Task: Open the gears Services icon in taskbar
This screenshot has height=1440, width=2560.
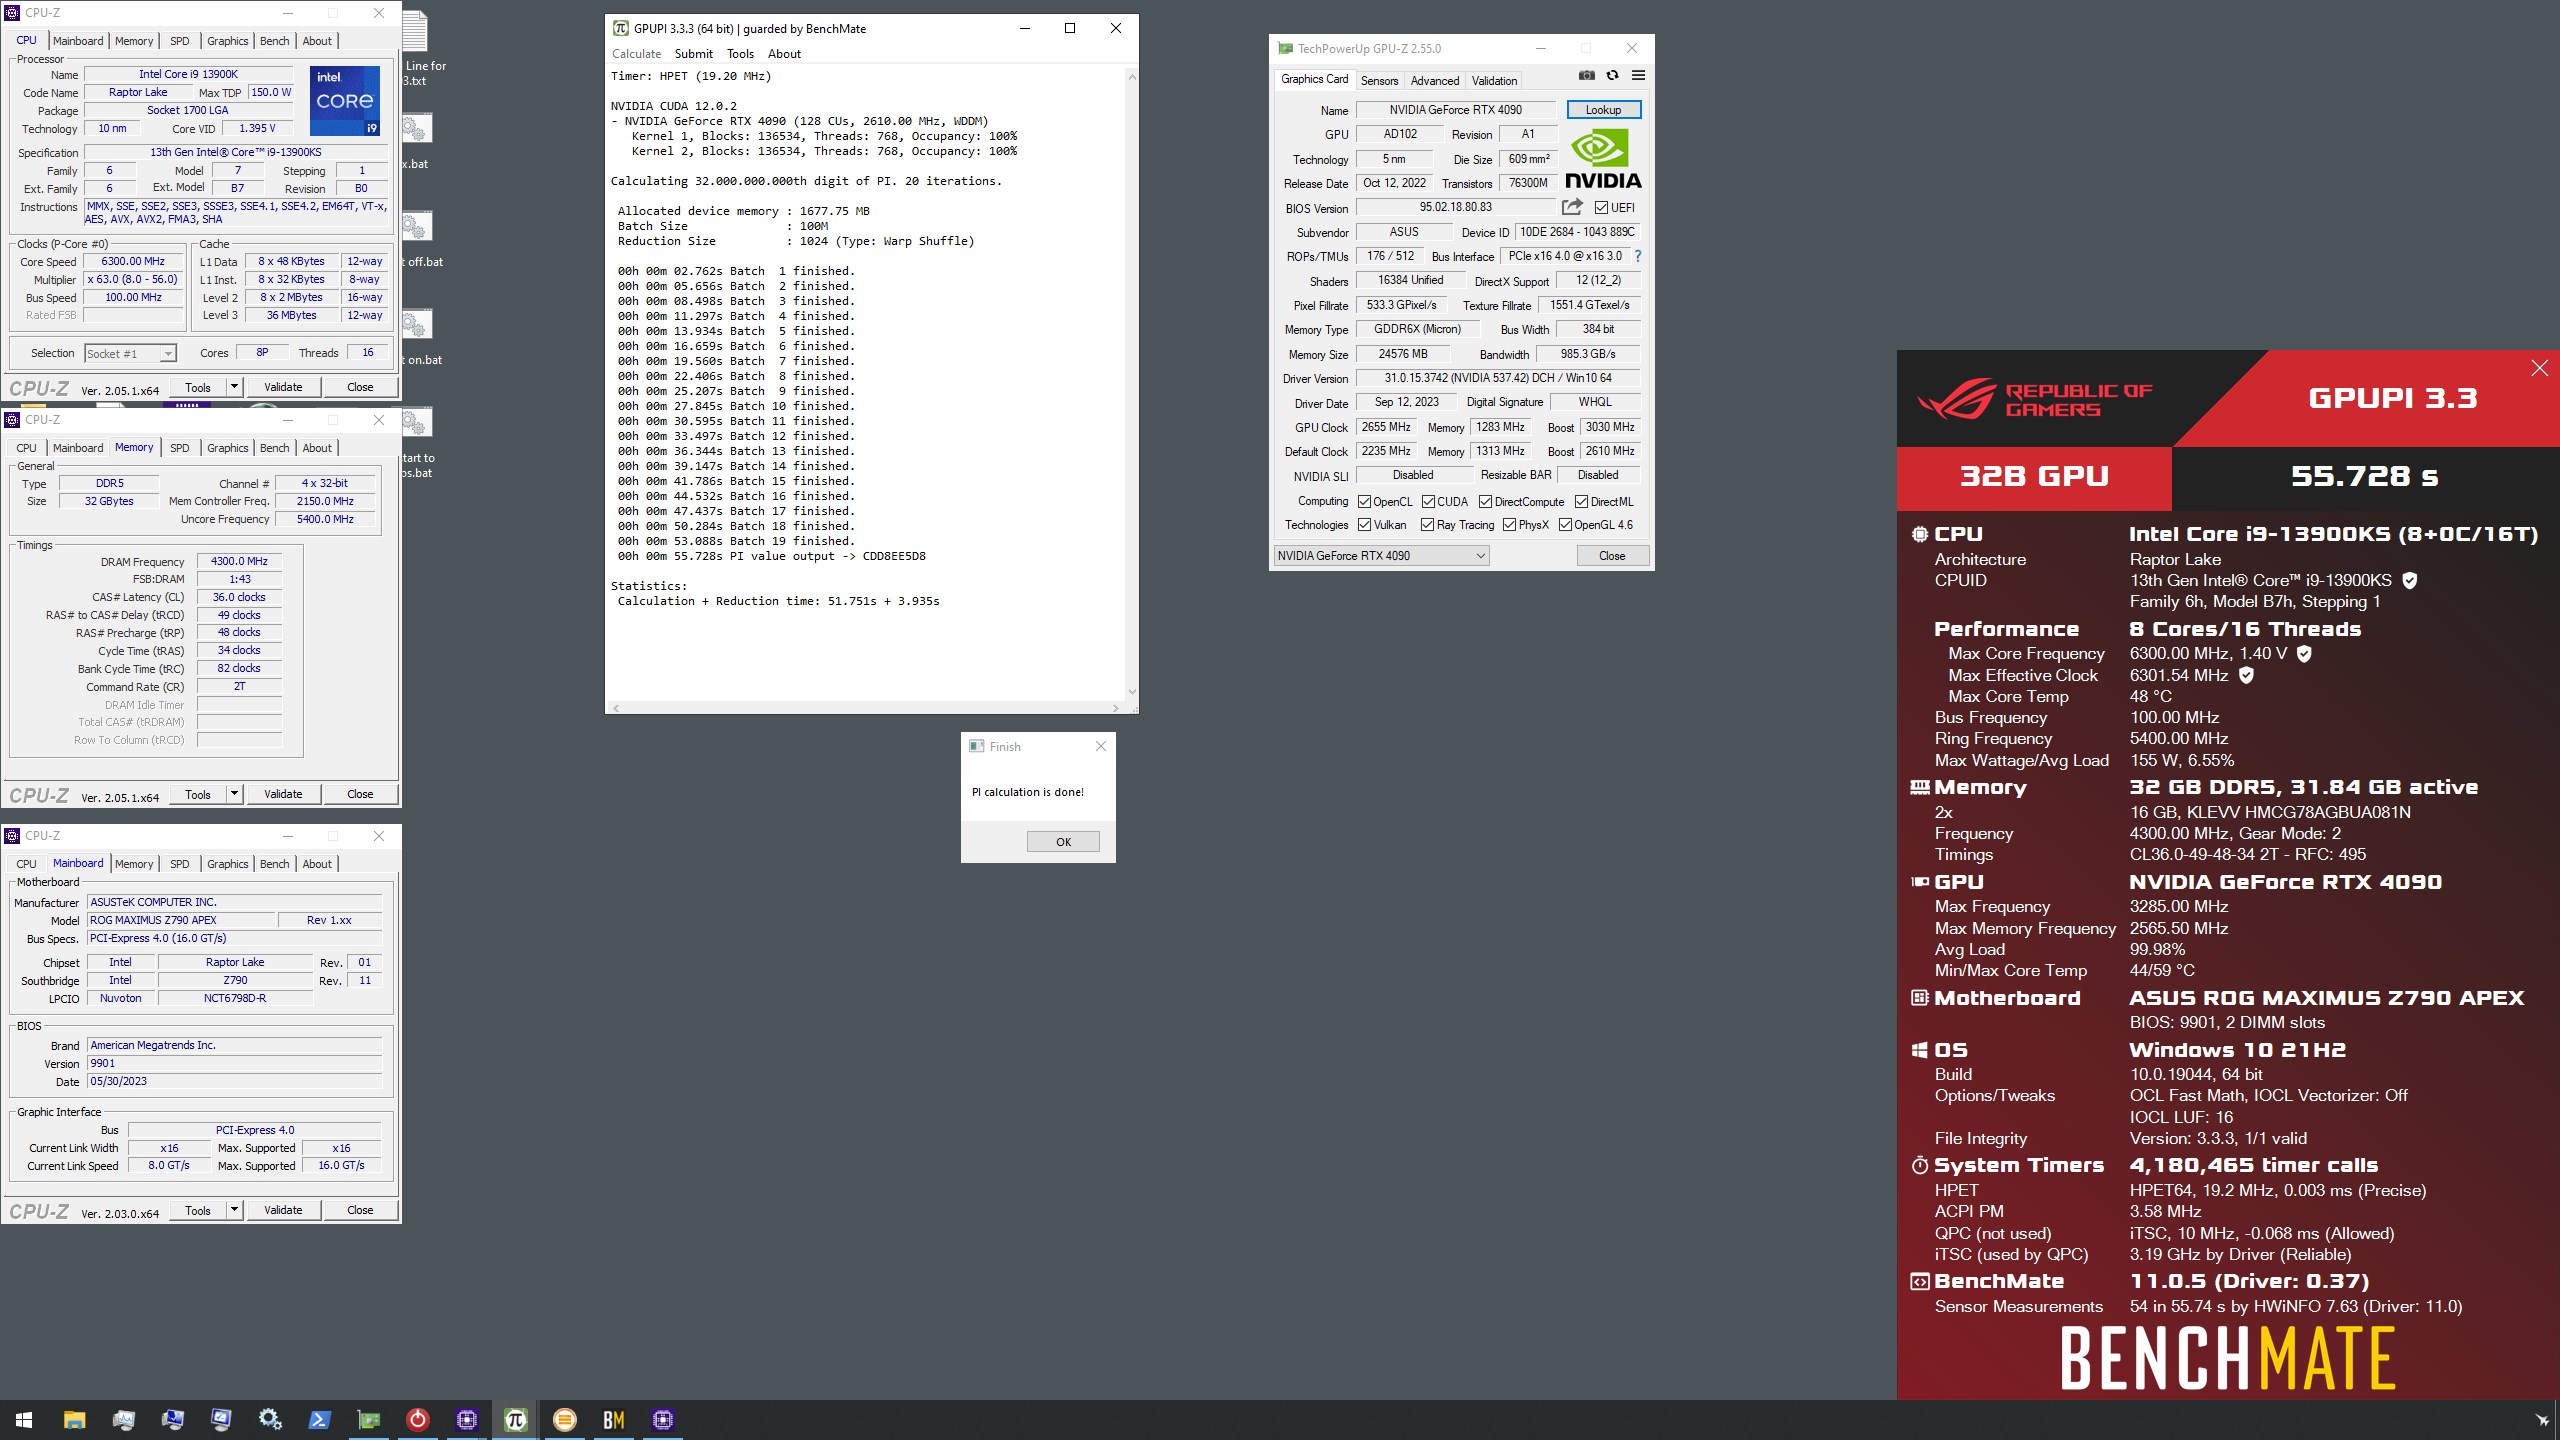Action: (270, 1420)
